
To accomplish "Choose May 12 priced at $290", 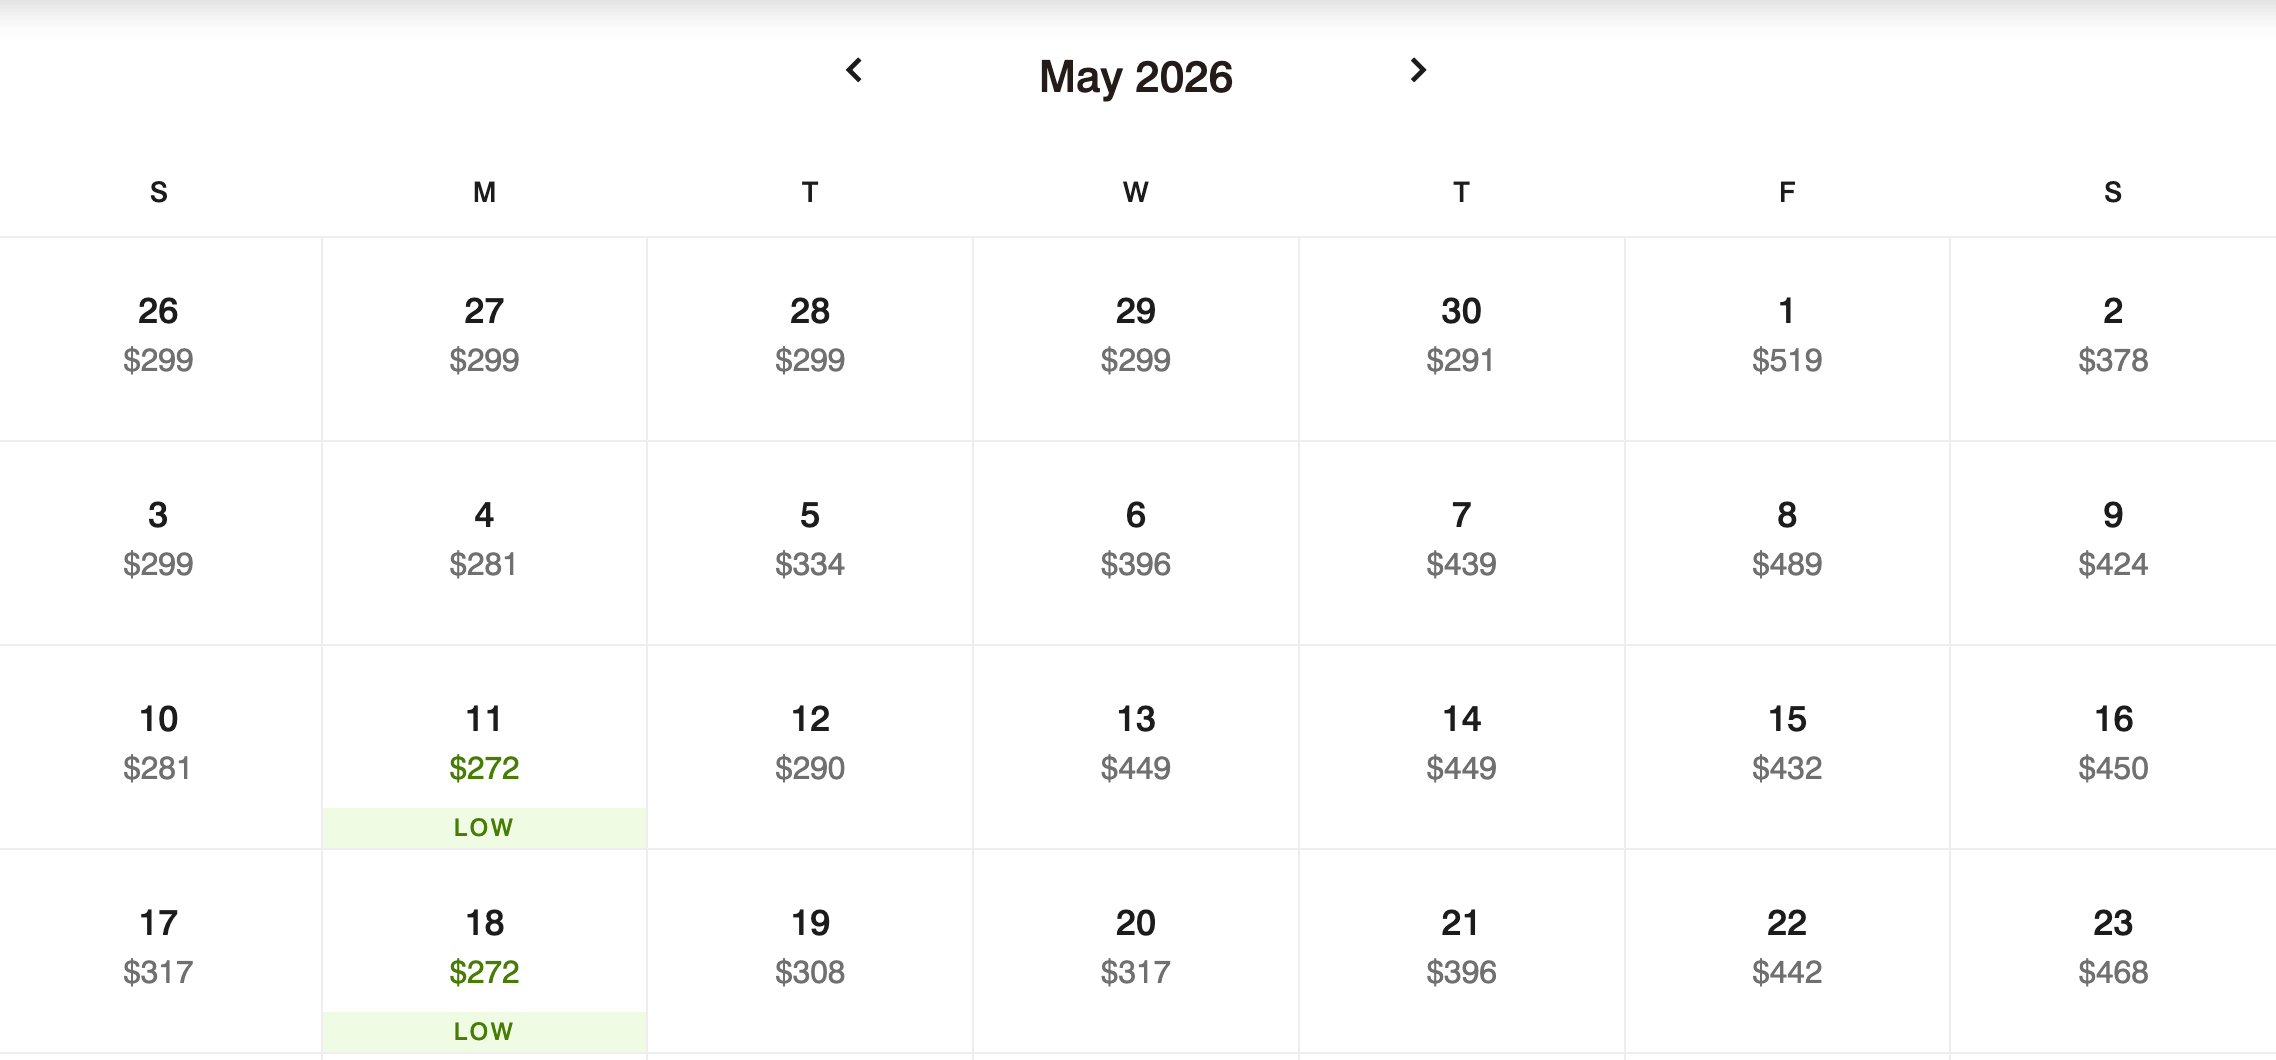I will click(810, 744).
